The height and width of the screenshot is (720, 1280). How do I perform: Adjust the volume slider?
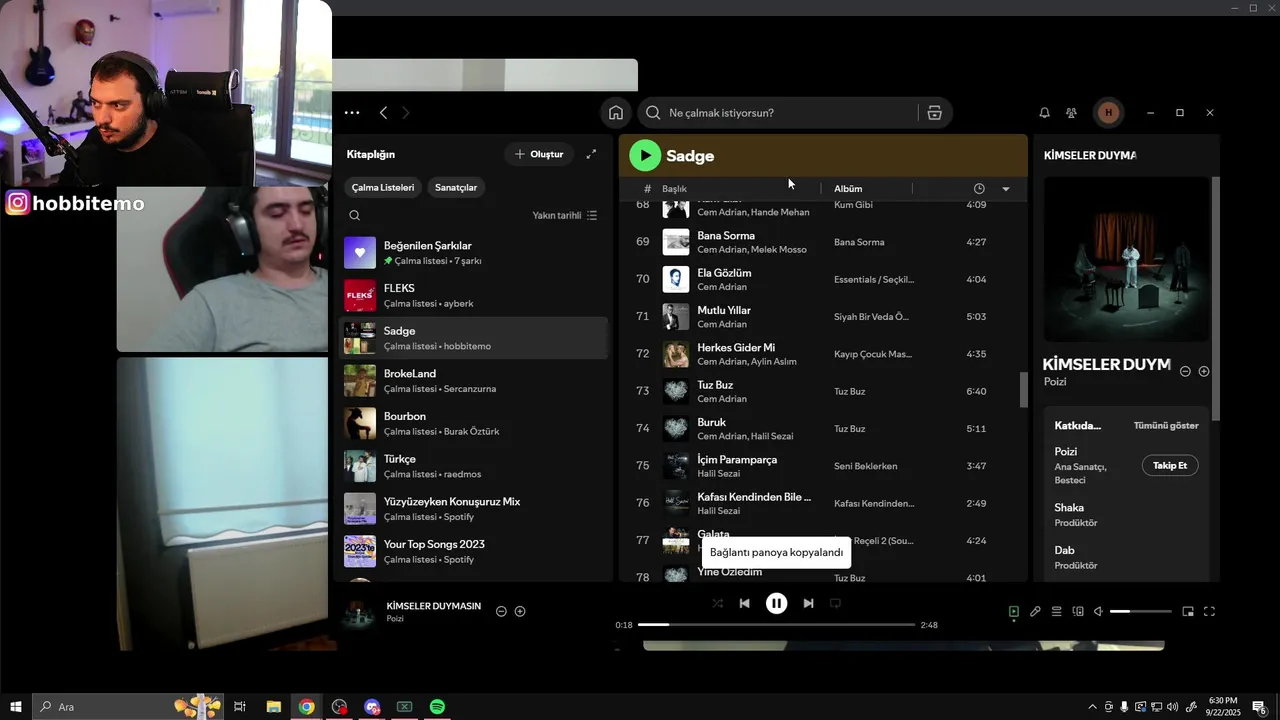(x=1140, y=611)
